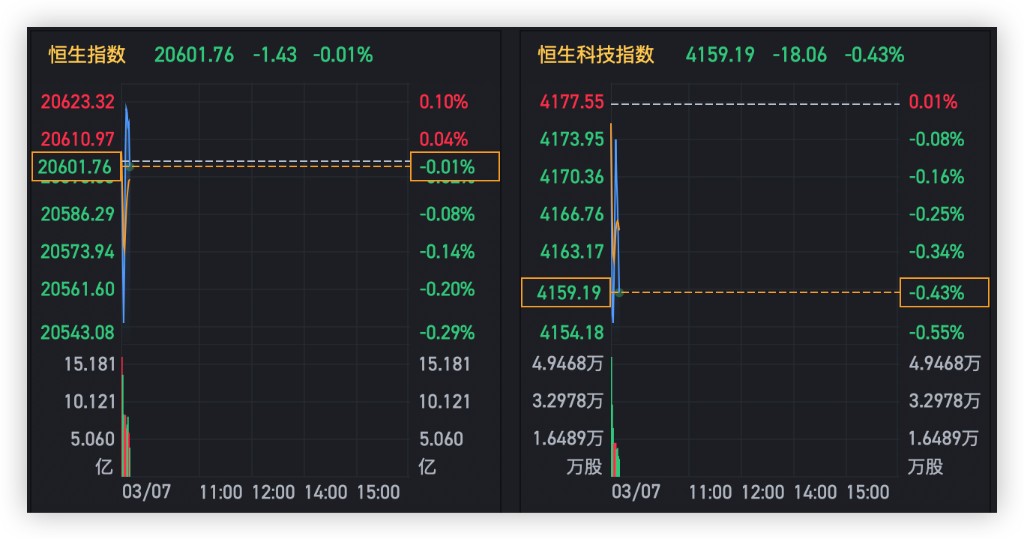Click the red 0.10% percentage axis label
The image size is (1024, 539).
click(444, 102)
